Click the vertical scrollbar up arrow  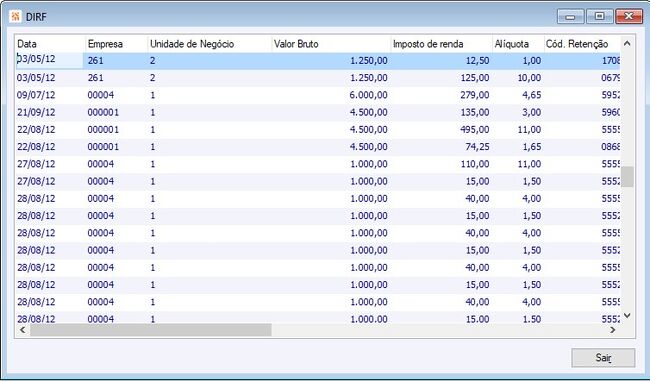[x=627, y=44]
